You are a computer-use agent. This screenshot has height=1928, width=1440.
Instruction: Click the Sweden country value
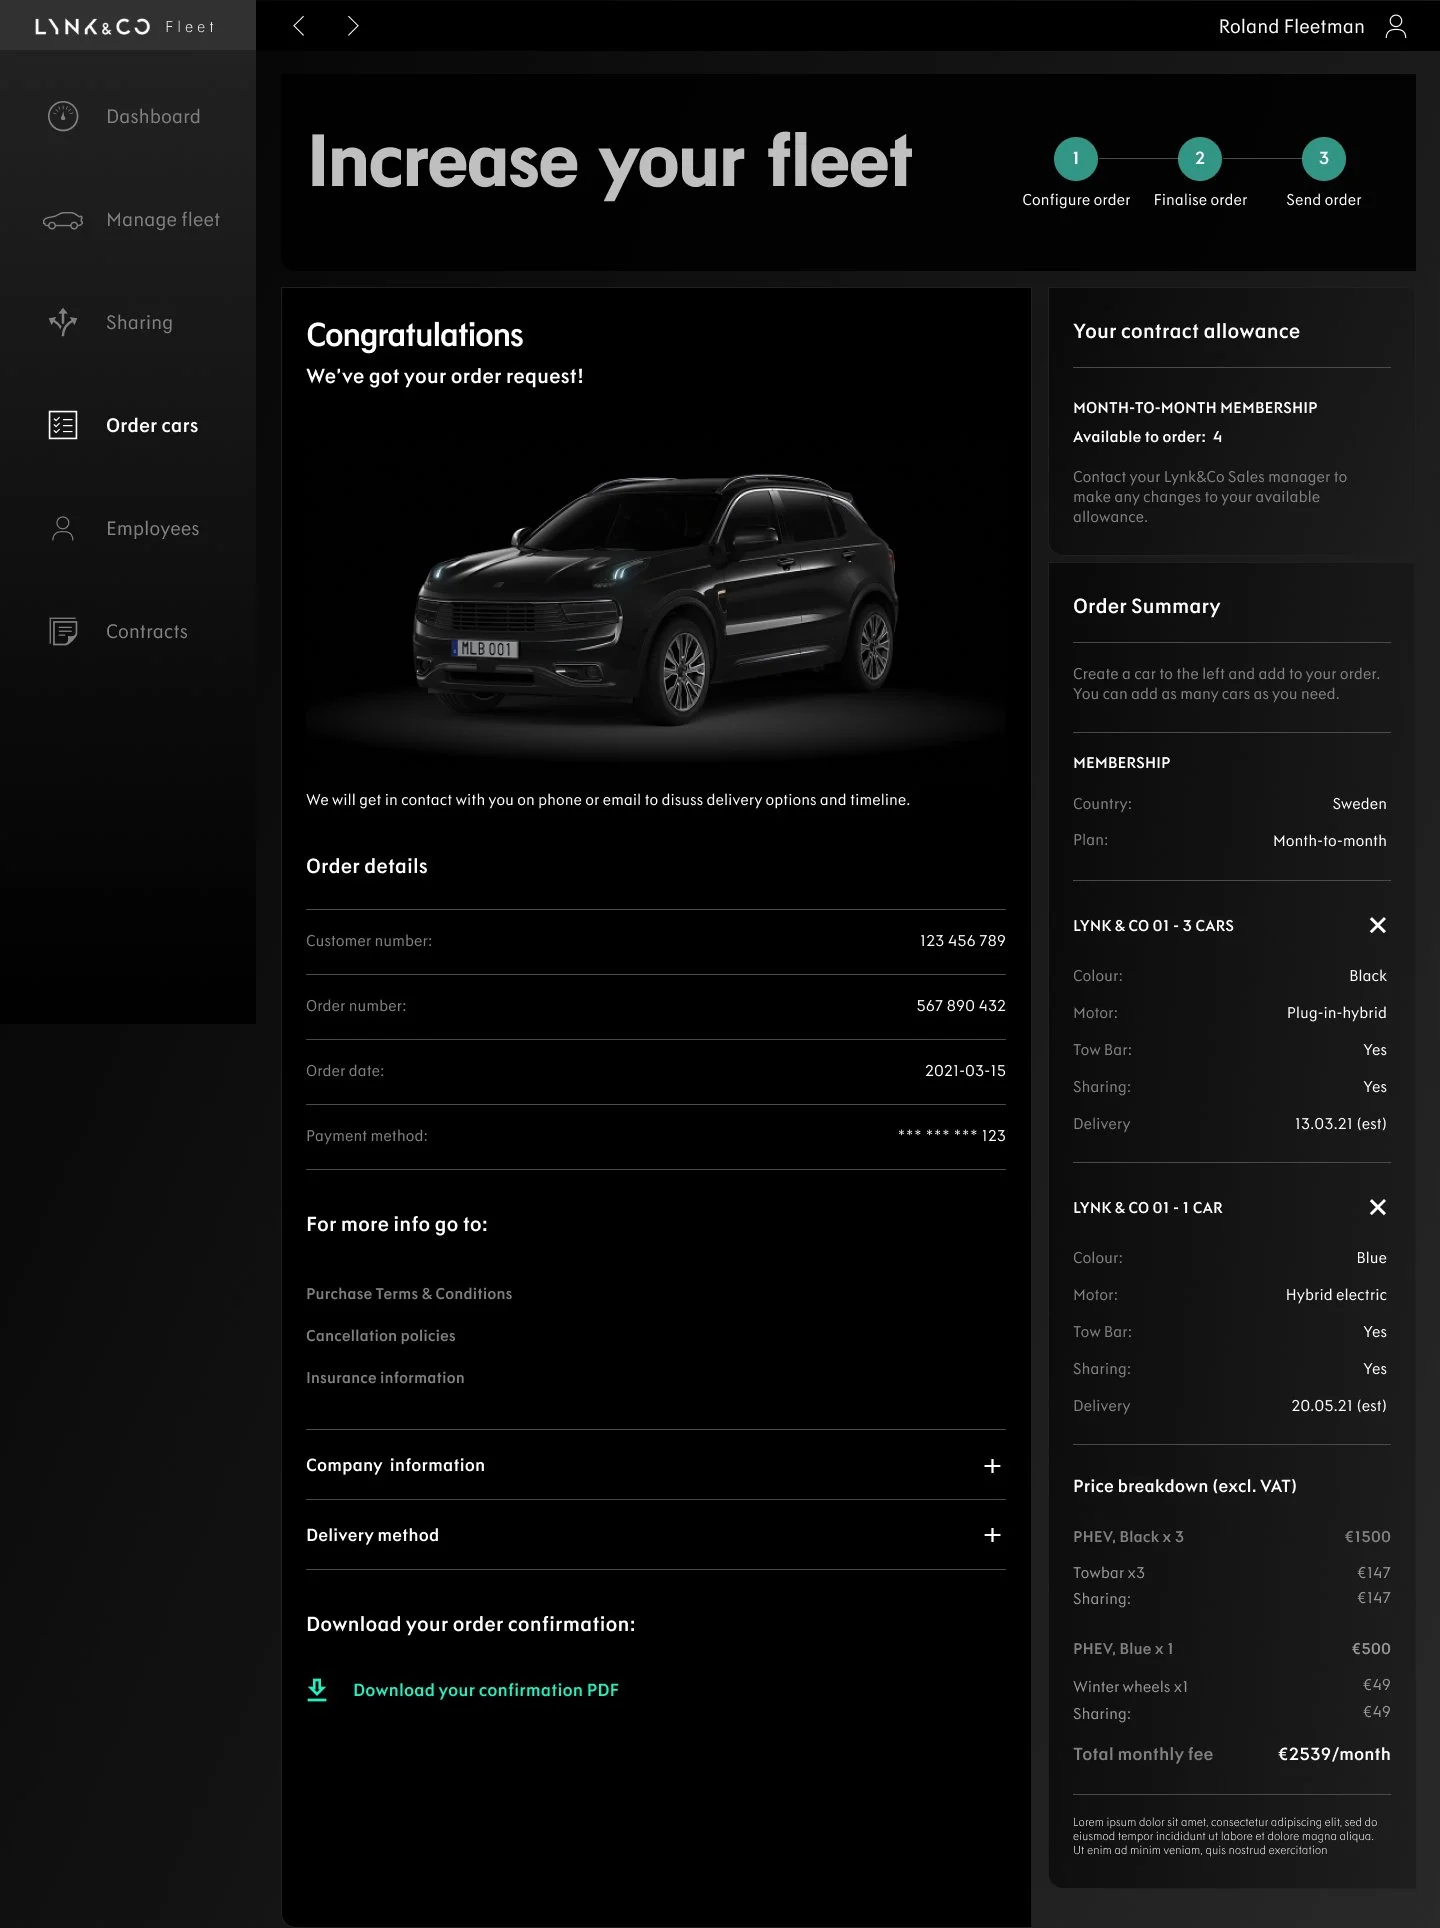[1359, 804]
